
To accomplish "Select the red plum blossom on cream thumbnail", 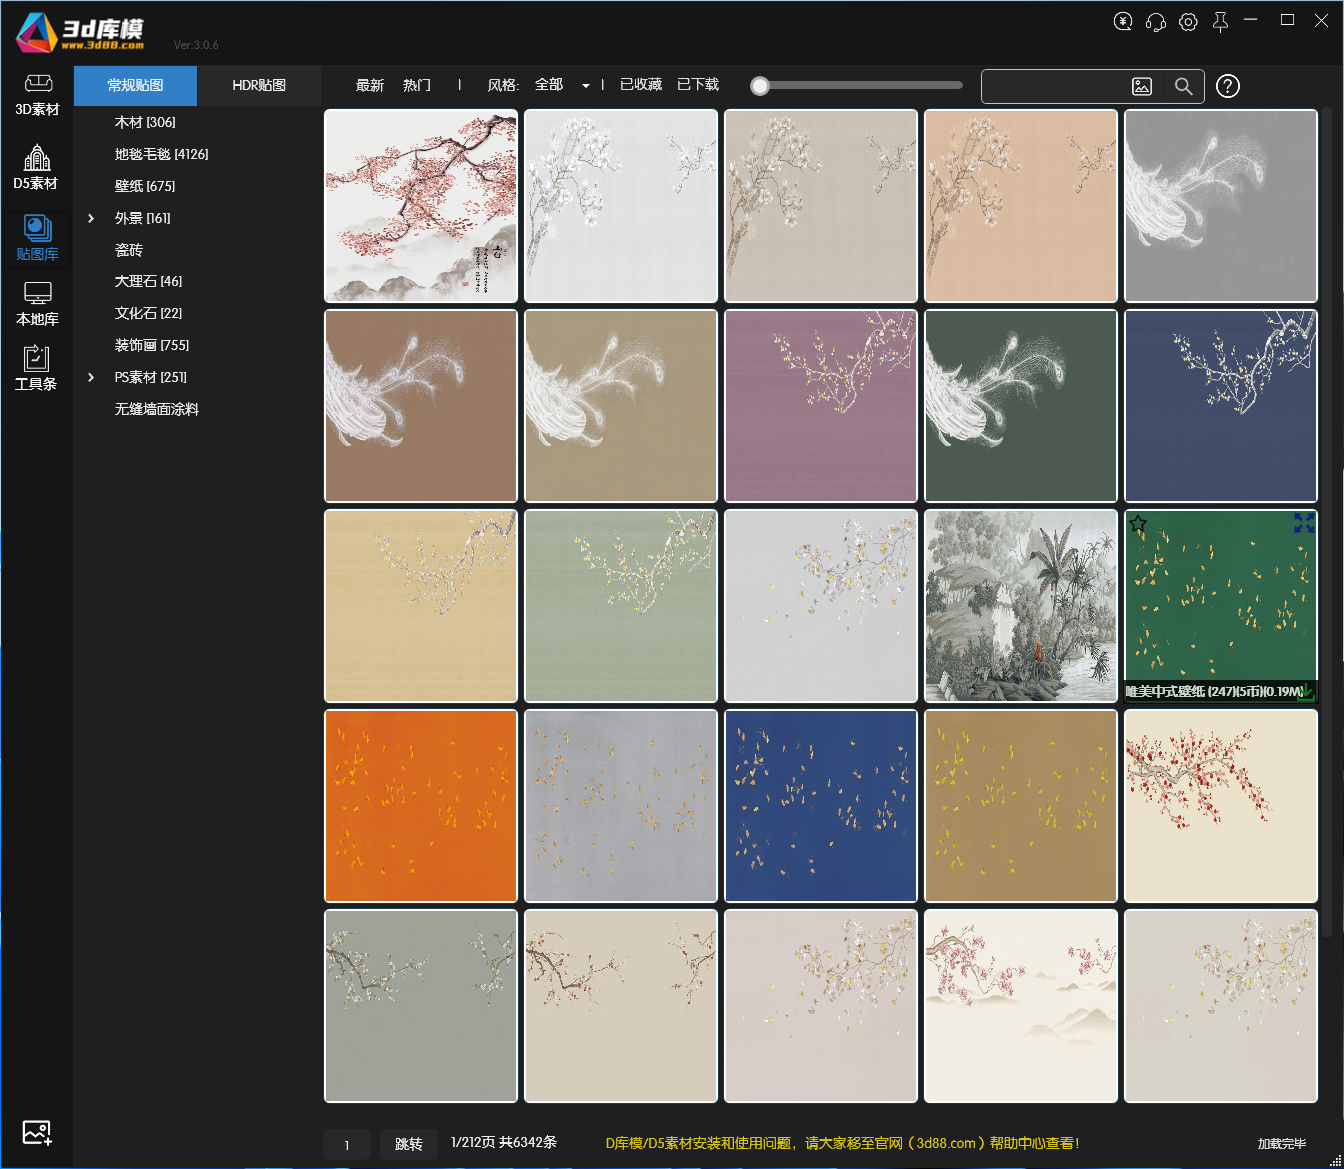I will [1221, 806].
